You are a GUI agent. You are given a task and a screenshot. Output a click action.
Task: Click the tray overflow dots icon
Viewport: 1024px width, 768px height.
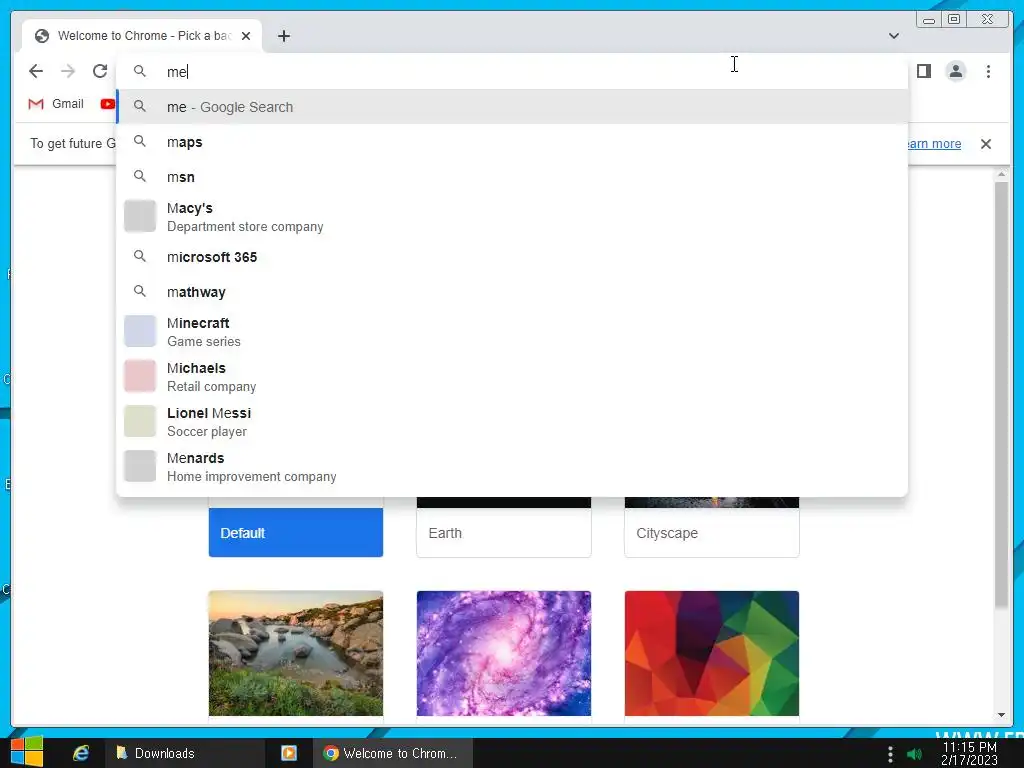click(x=889, y=754)
